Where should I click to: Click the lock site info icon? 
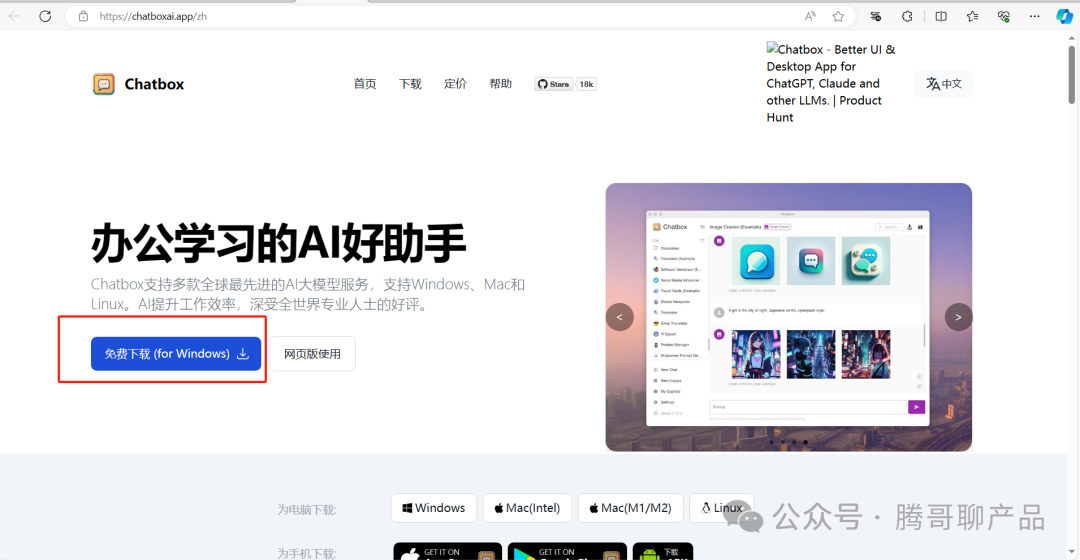click(x=83, y=16)
